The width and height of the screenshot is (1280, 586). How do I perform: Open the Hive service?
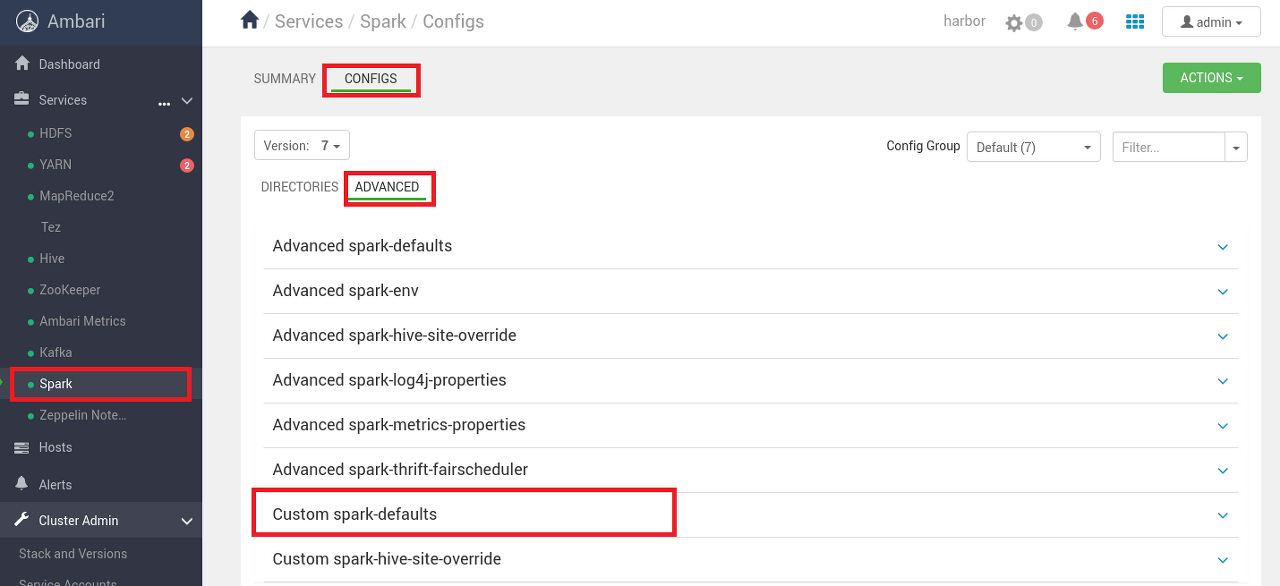point(52,259)
